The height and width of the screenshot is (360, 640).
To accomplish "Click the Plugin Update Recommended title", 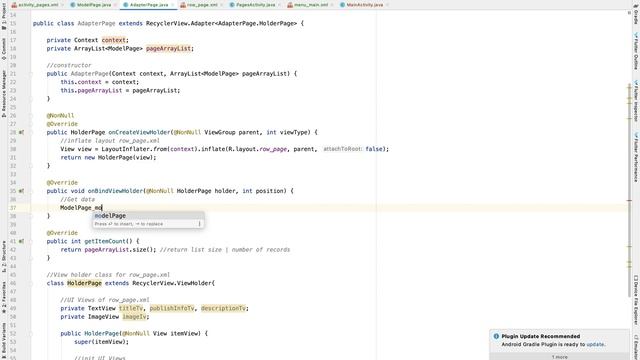I will tap(540, 336).
